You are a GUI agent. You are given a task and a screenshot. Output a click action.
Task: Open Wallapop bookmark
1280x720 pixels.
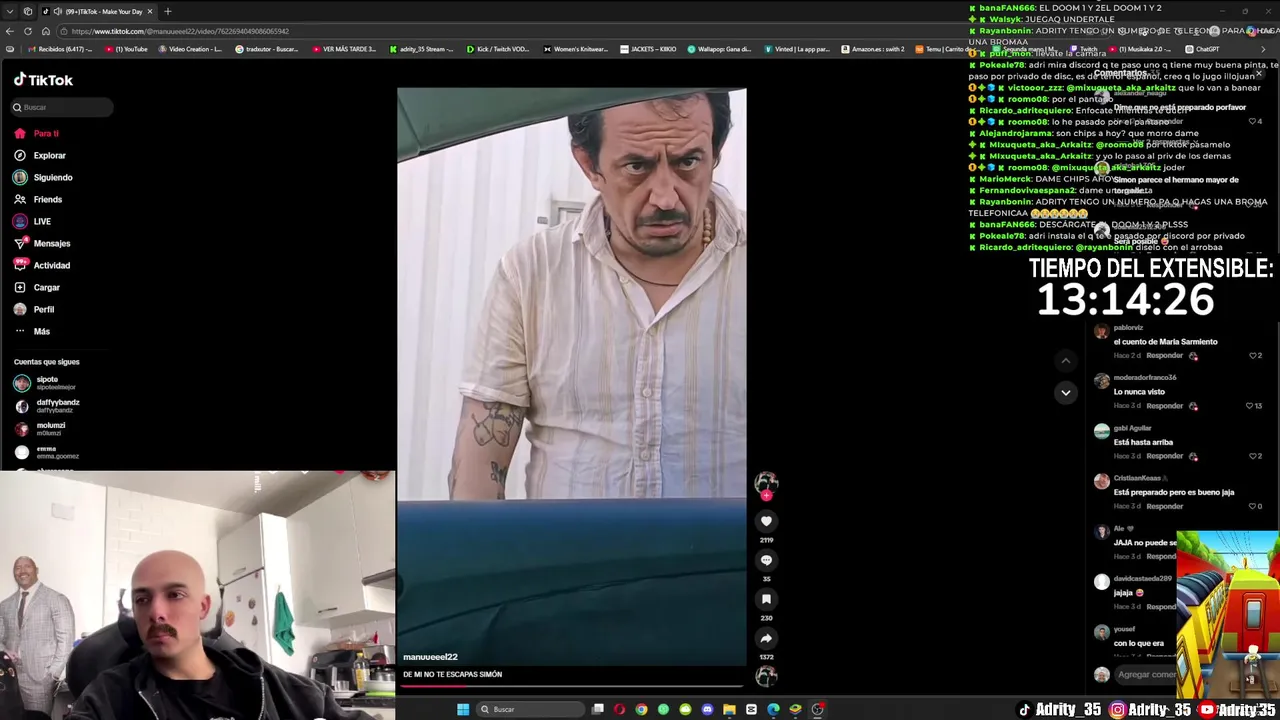[x=718, y=49]
